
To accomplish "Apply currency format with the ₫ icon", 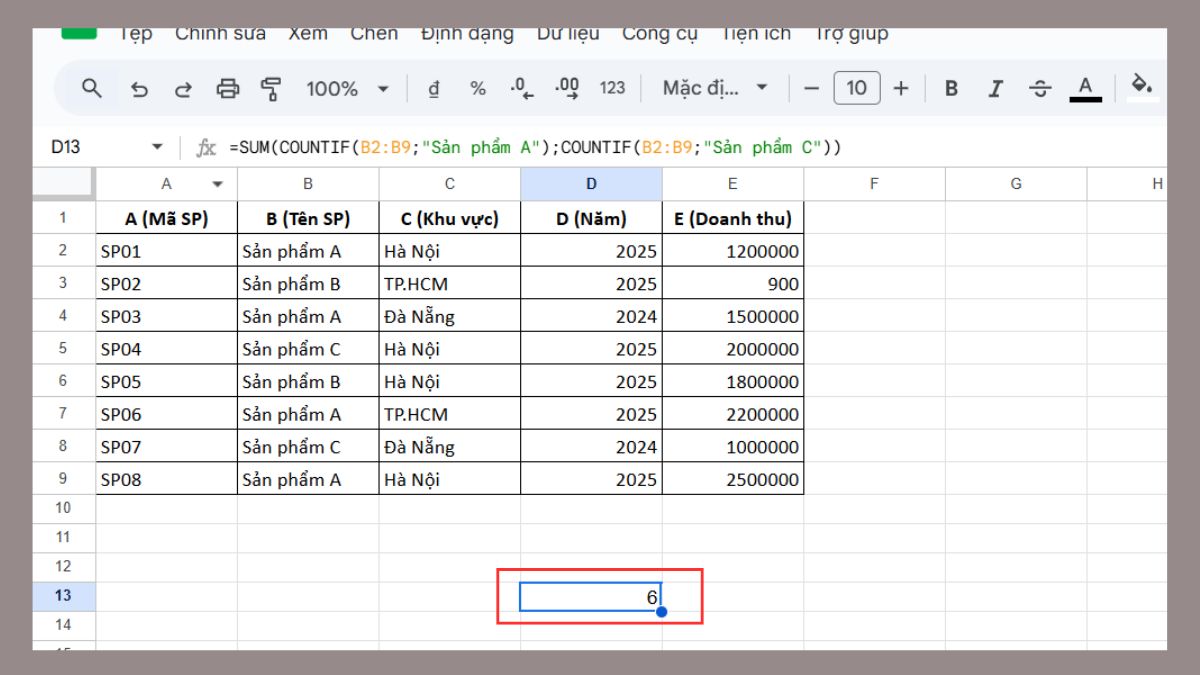I will 432,88.
